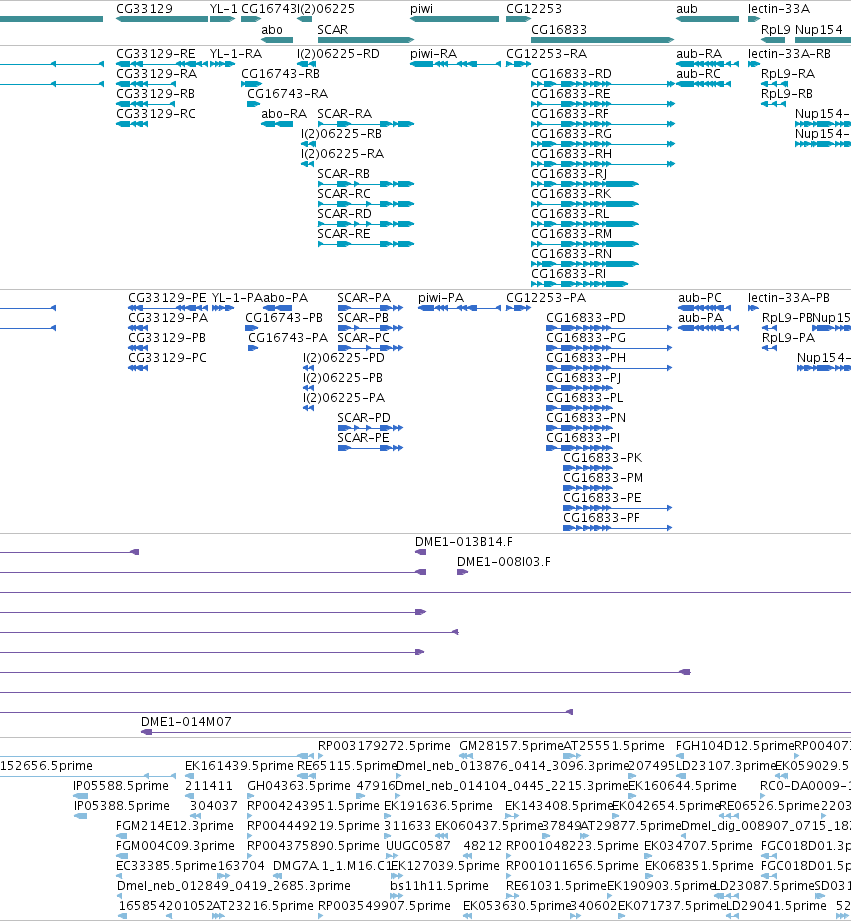The width and height of the screenshot is (851, 921).
Task: Select protein CG33129-PE label
Action: (x=167, y=298)
